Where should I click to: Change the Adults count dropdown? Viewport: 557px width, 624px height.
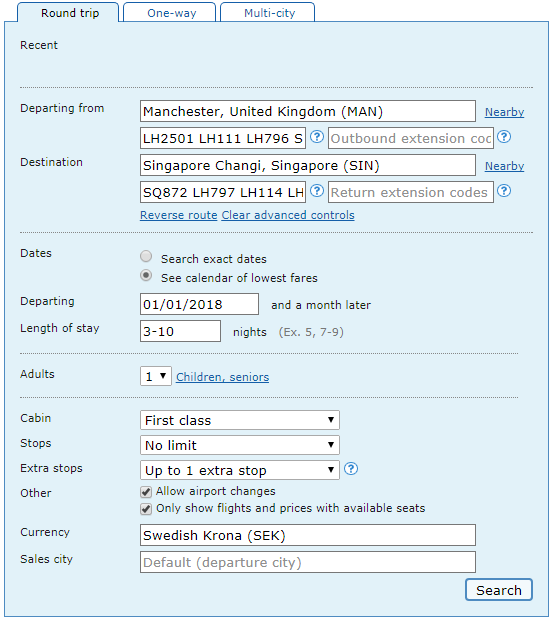[x=156, y=376]
